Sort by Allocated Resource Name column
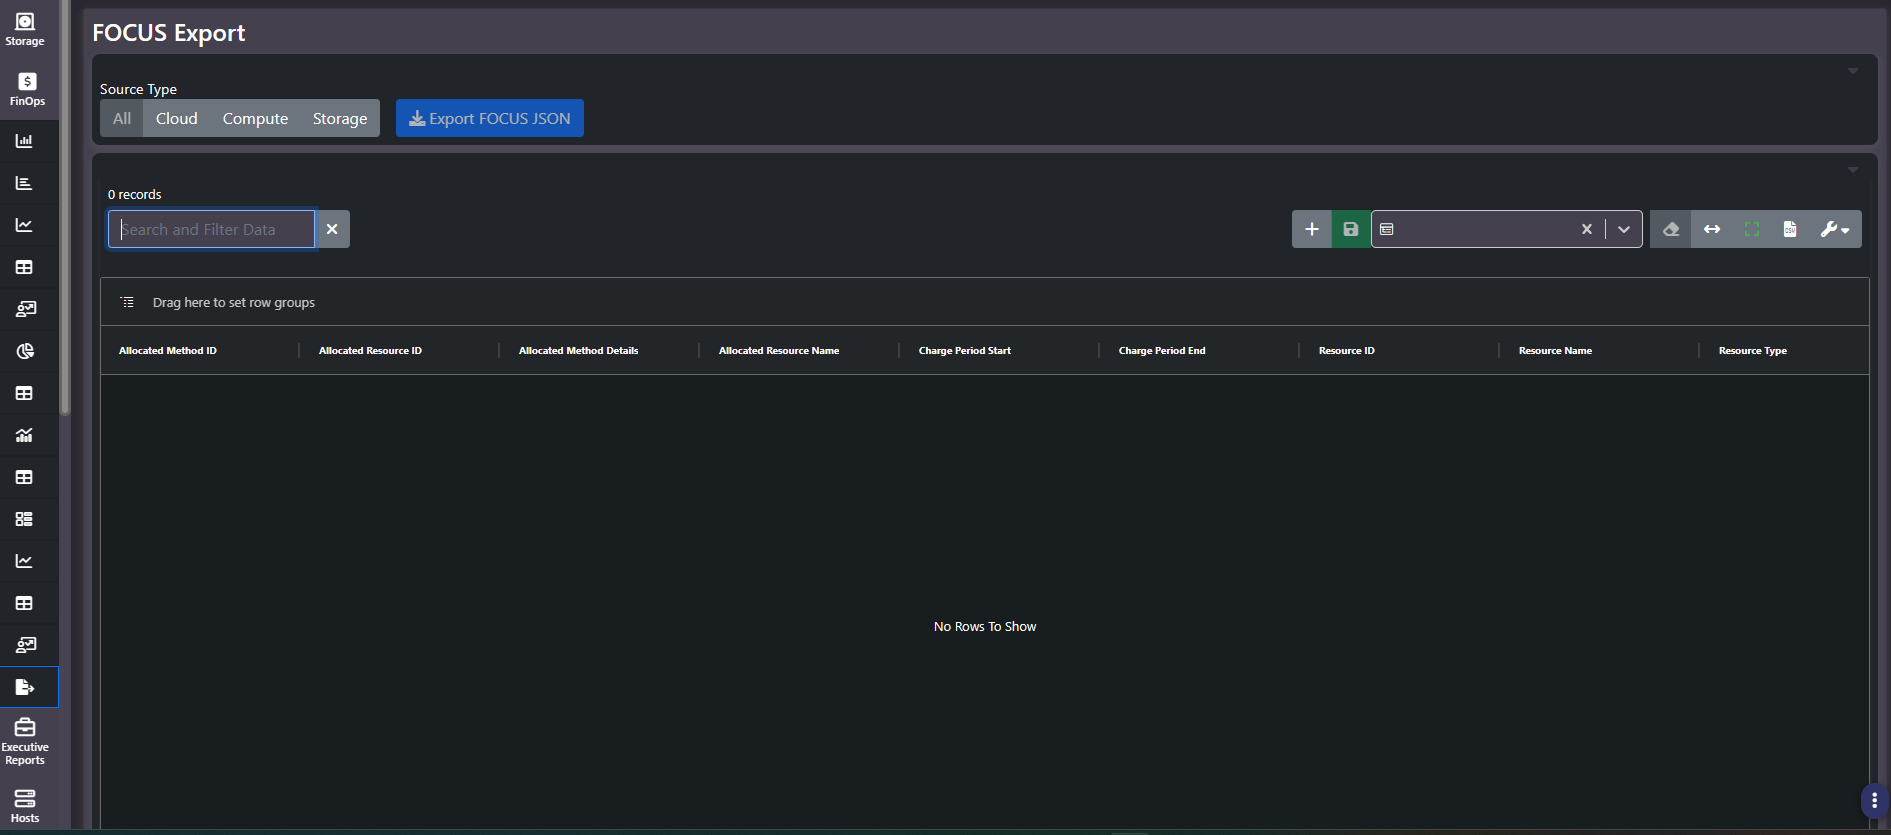This screenshot has width=1891, height=835. 779,351
